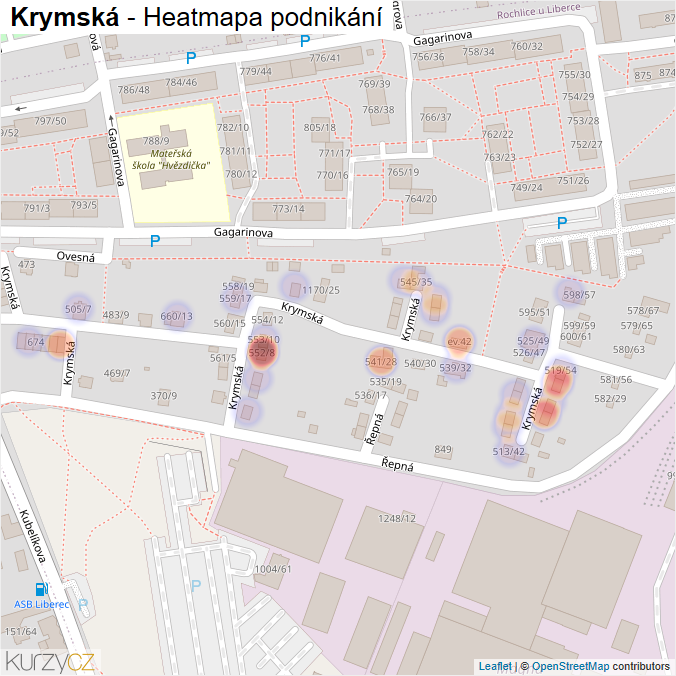
Task: Click the Kubelíkova street label
Action: 33,536
